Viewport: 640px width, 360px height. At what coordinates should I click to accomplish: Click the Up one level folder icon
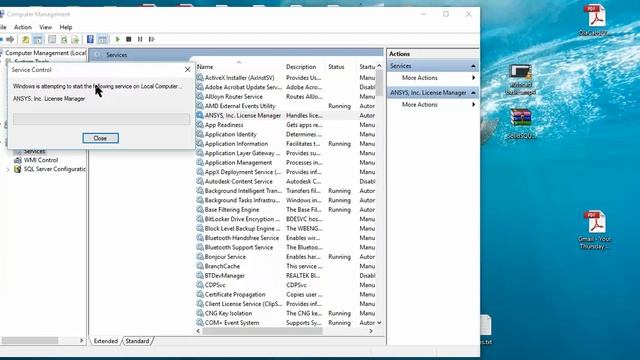click(25, 39)
